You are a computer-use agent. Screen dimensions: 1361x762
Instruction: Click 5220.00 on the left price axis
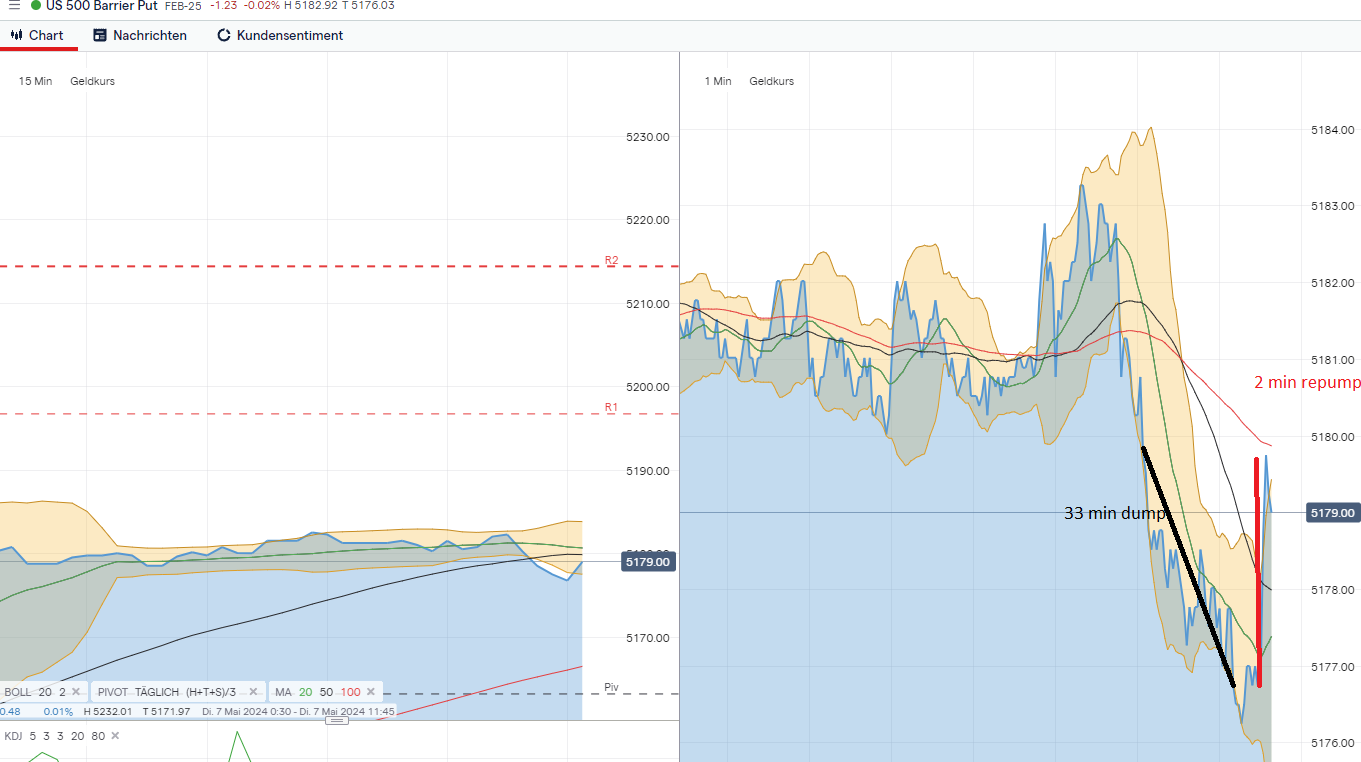(648, 220)
